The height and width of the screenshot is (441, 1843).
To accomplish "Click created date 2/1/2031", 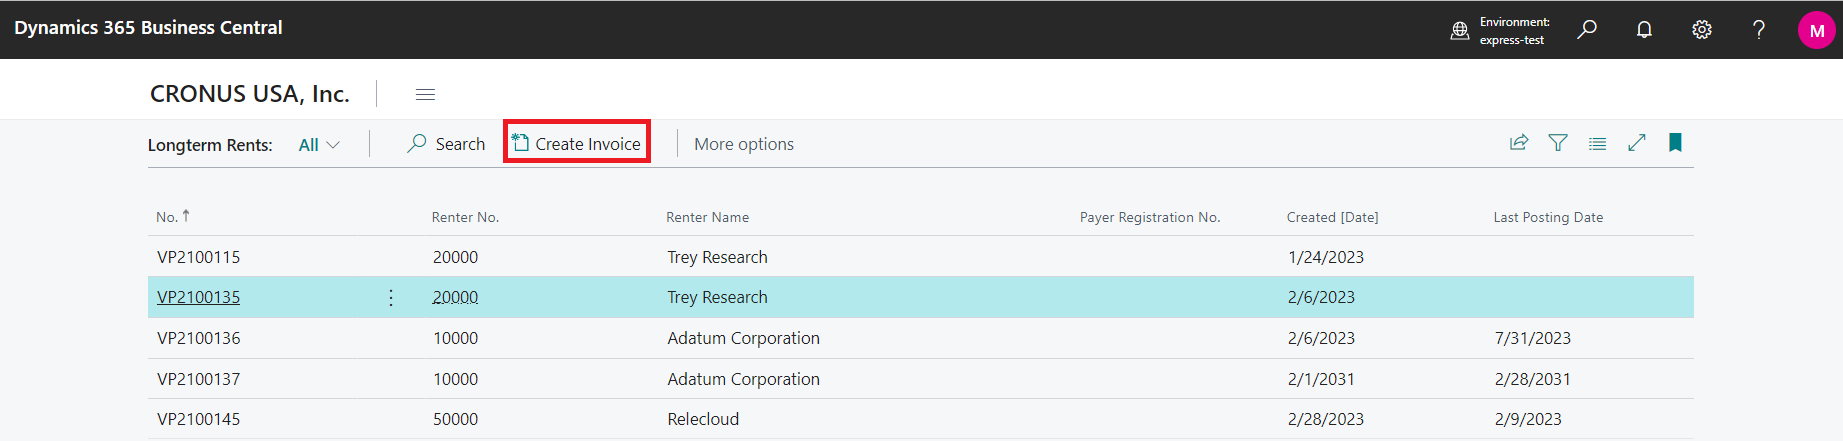I will 1321,379.
